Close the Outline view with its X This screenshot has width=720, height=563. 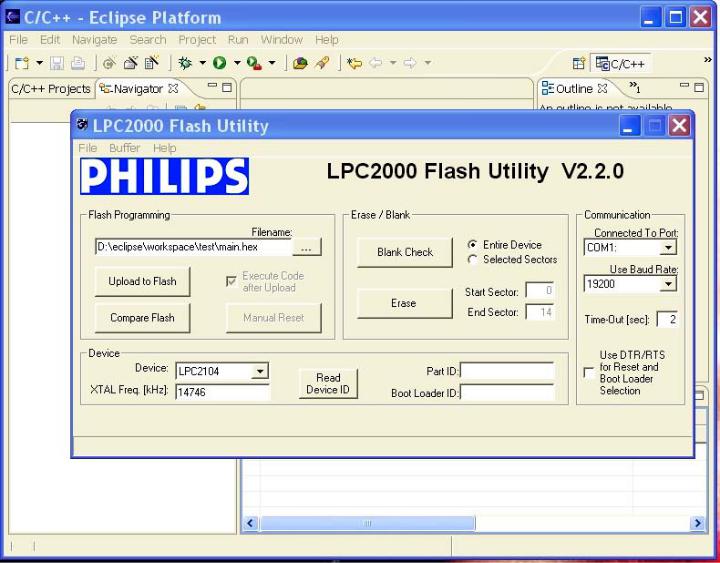[603, 88]
